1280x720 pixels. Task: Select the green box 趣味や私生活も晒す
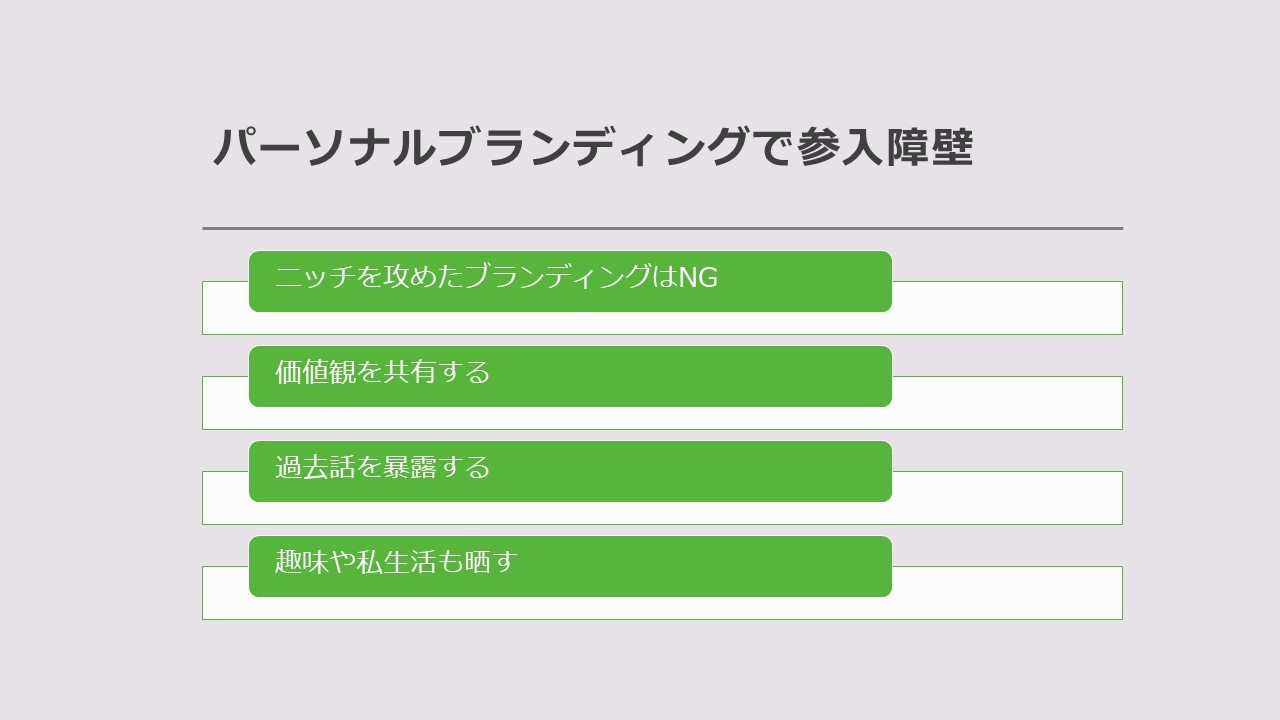[570, 566]
